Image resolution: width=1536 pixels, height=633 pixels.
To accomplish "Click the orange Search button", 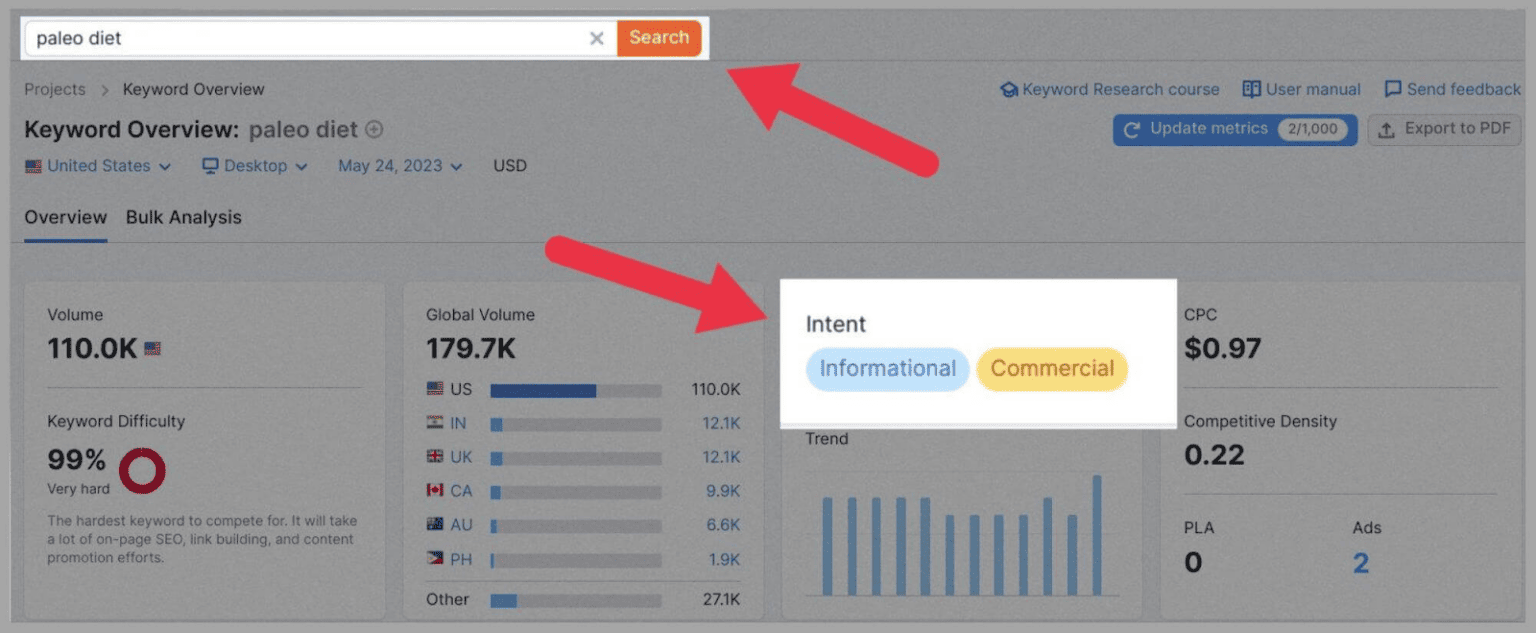I will tap(659, 38).
